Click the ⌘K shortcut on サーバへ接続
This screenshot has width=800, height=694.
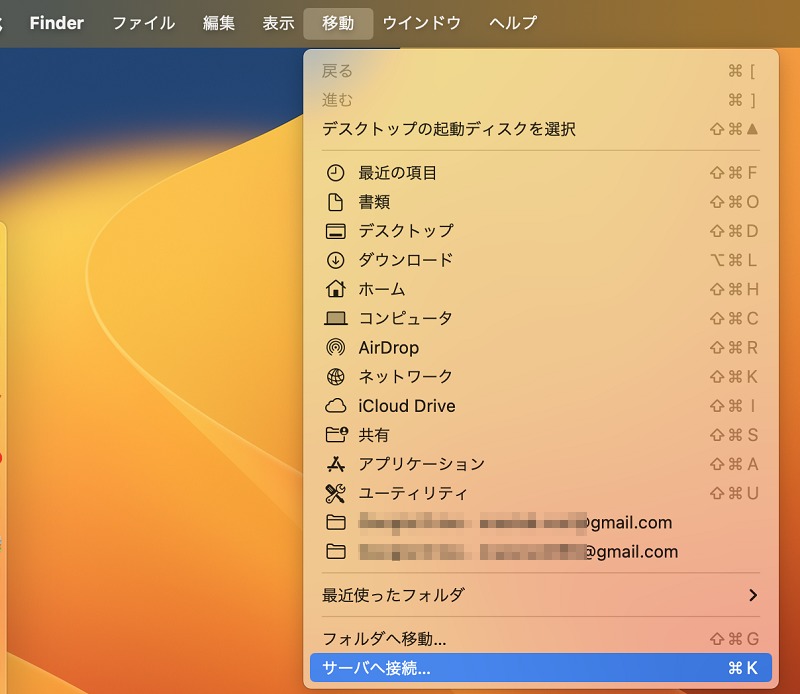(x=743, y=668)
